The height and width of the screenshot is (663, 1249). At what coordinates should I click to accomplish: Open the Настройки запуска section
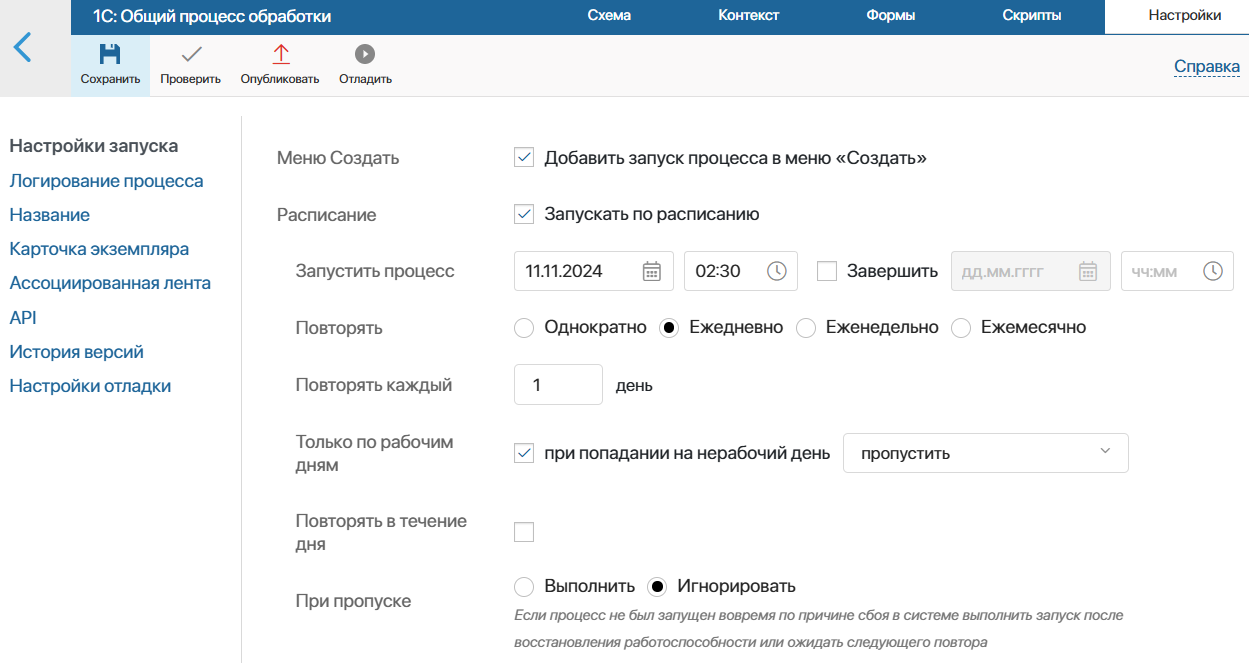[x=94, y=146]
